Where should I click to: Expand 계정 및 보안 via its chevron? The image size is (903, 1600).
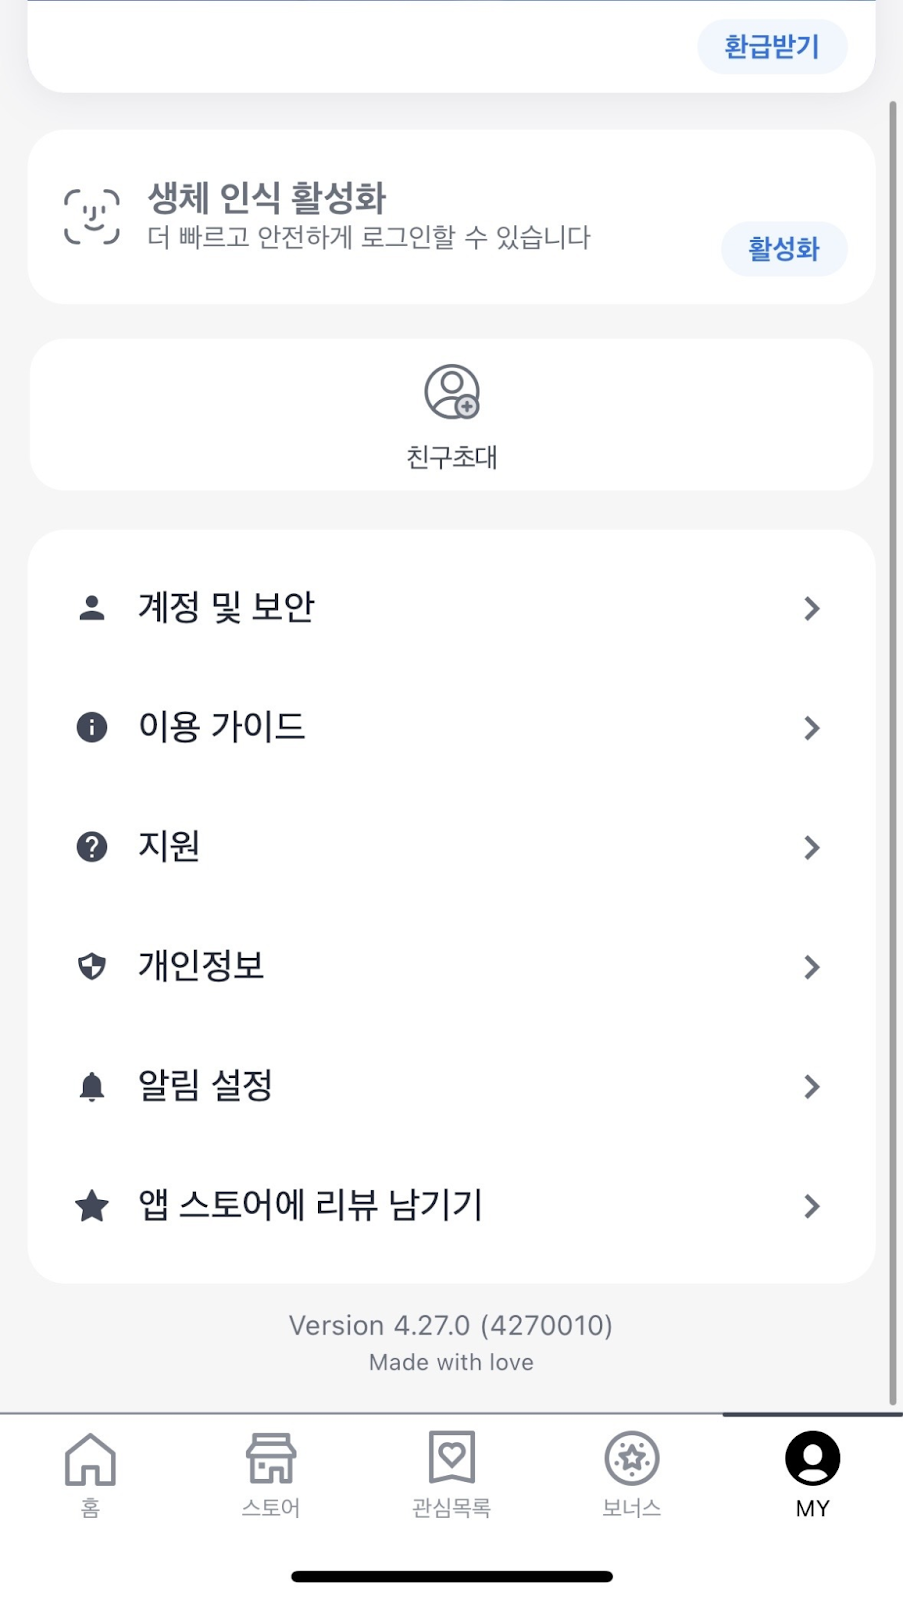(812, 608)
